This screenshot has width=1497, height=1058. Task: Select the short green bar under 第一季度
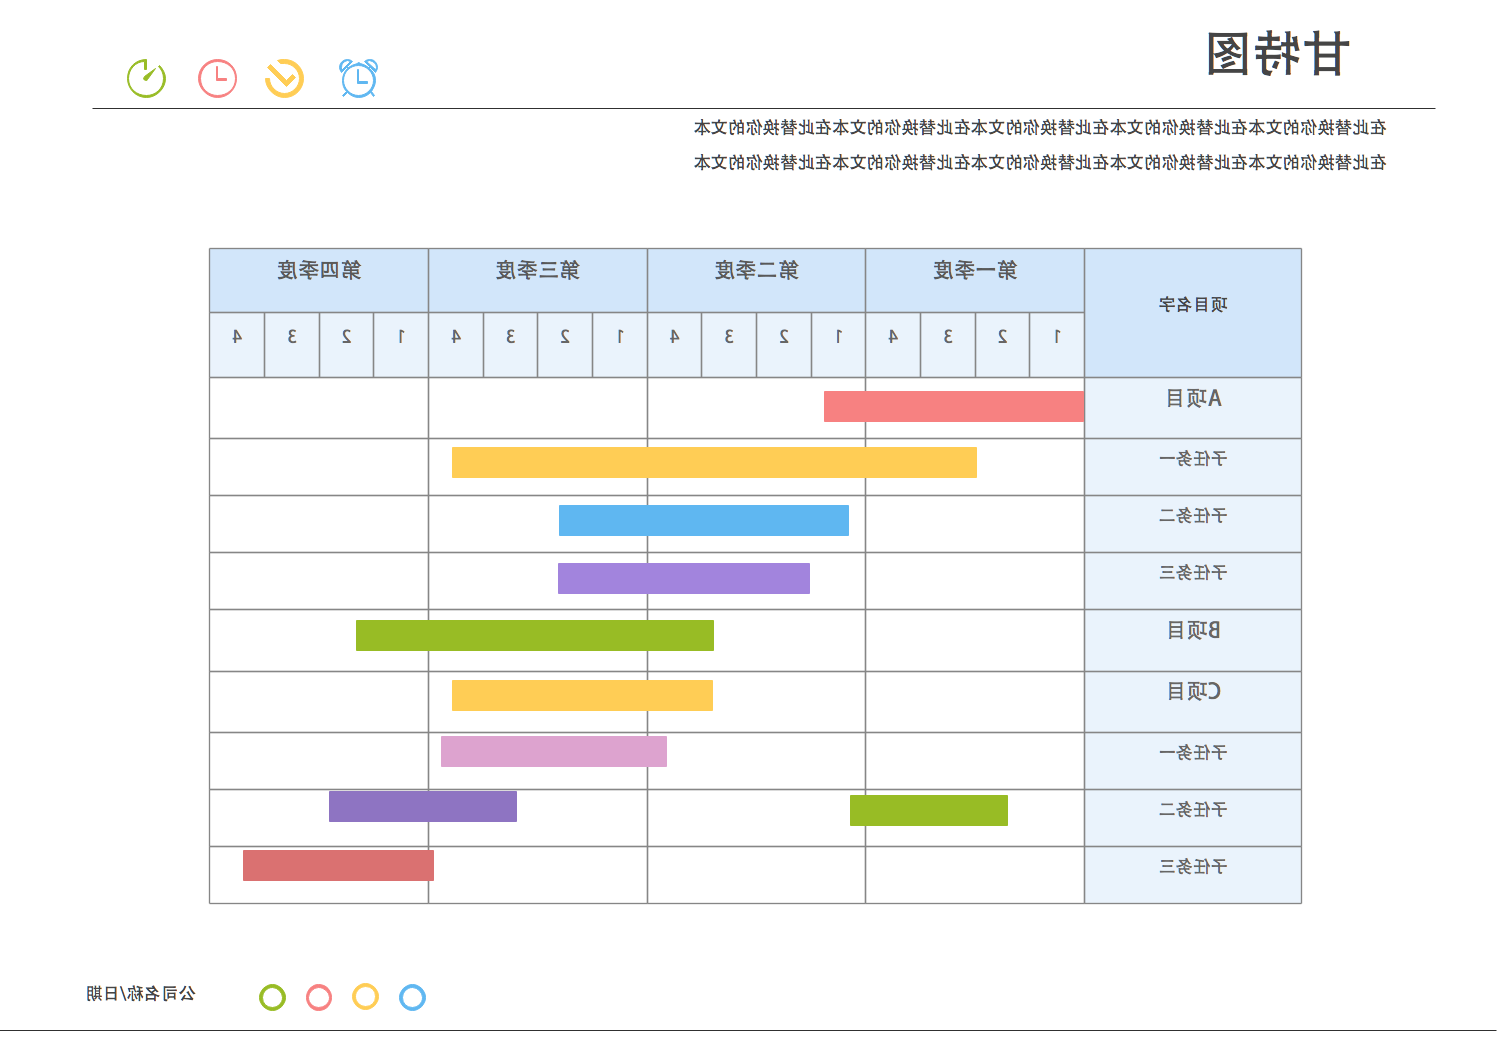click(x=929, y=810)
